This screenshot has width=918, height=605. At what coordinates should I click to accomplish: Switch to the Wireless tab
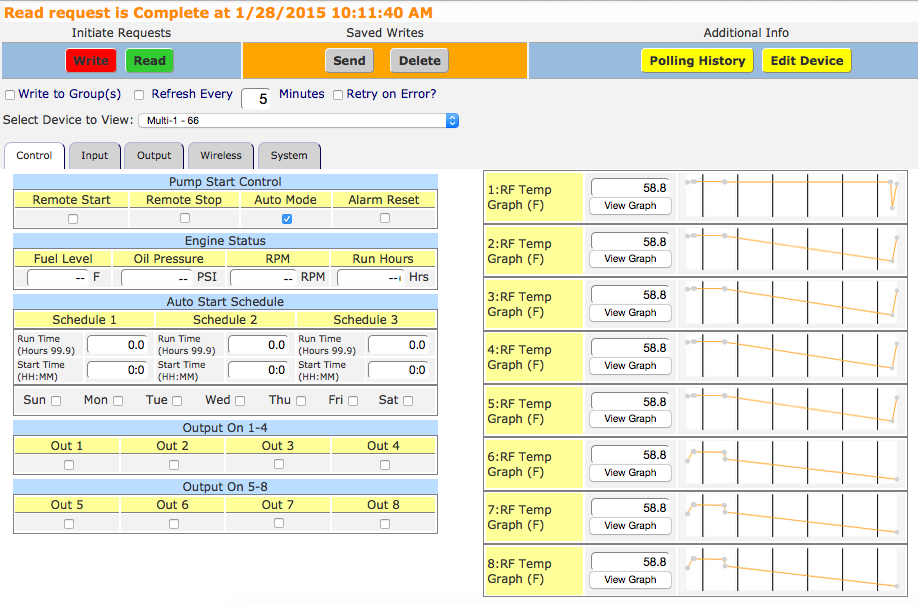220,156
